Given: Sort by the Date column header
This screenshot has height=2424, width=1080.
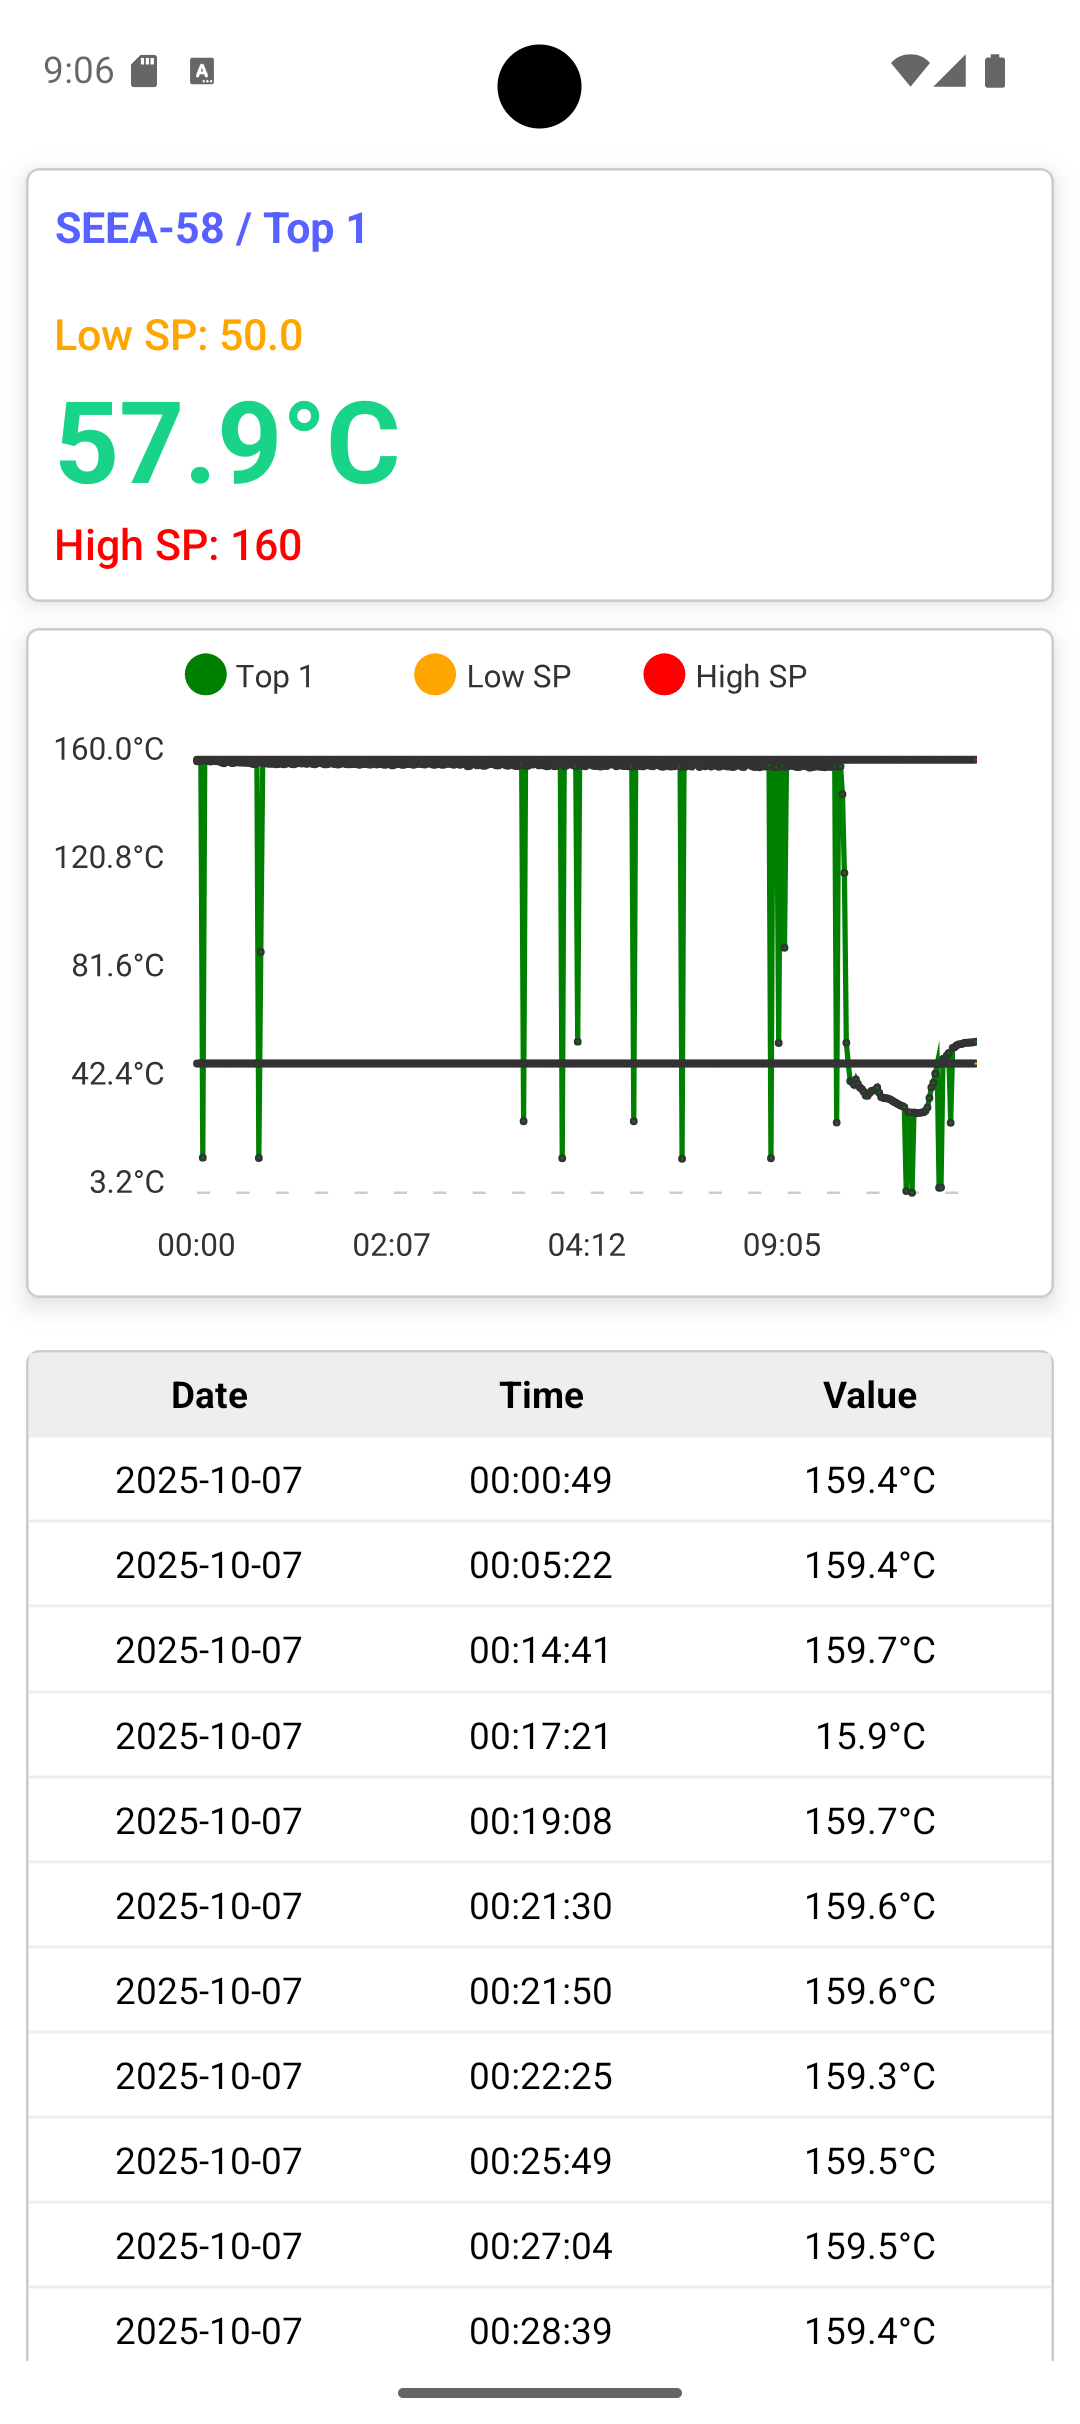Looking at the screenshot, I should 209,1395.
